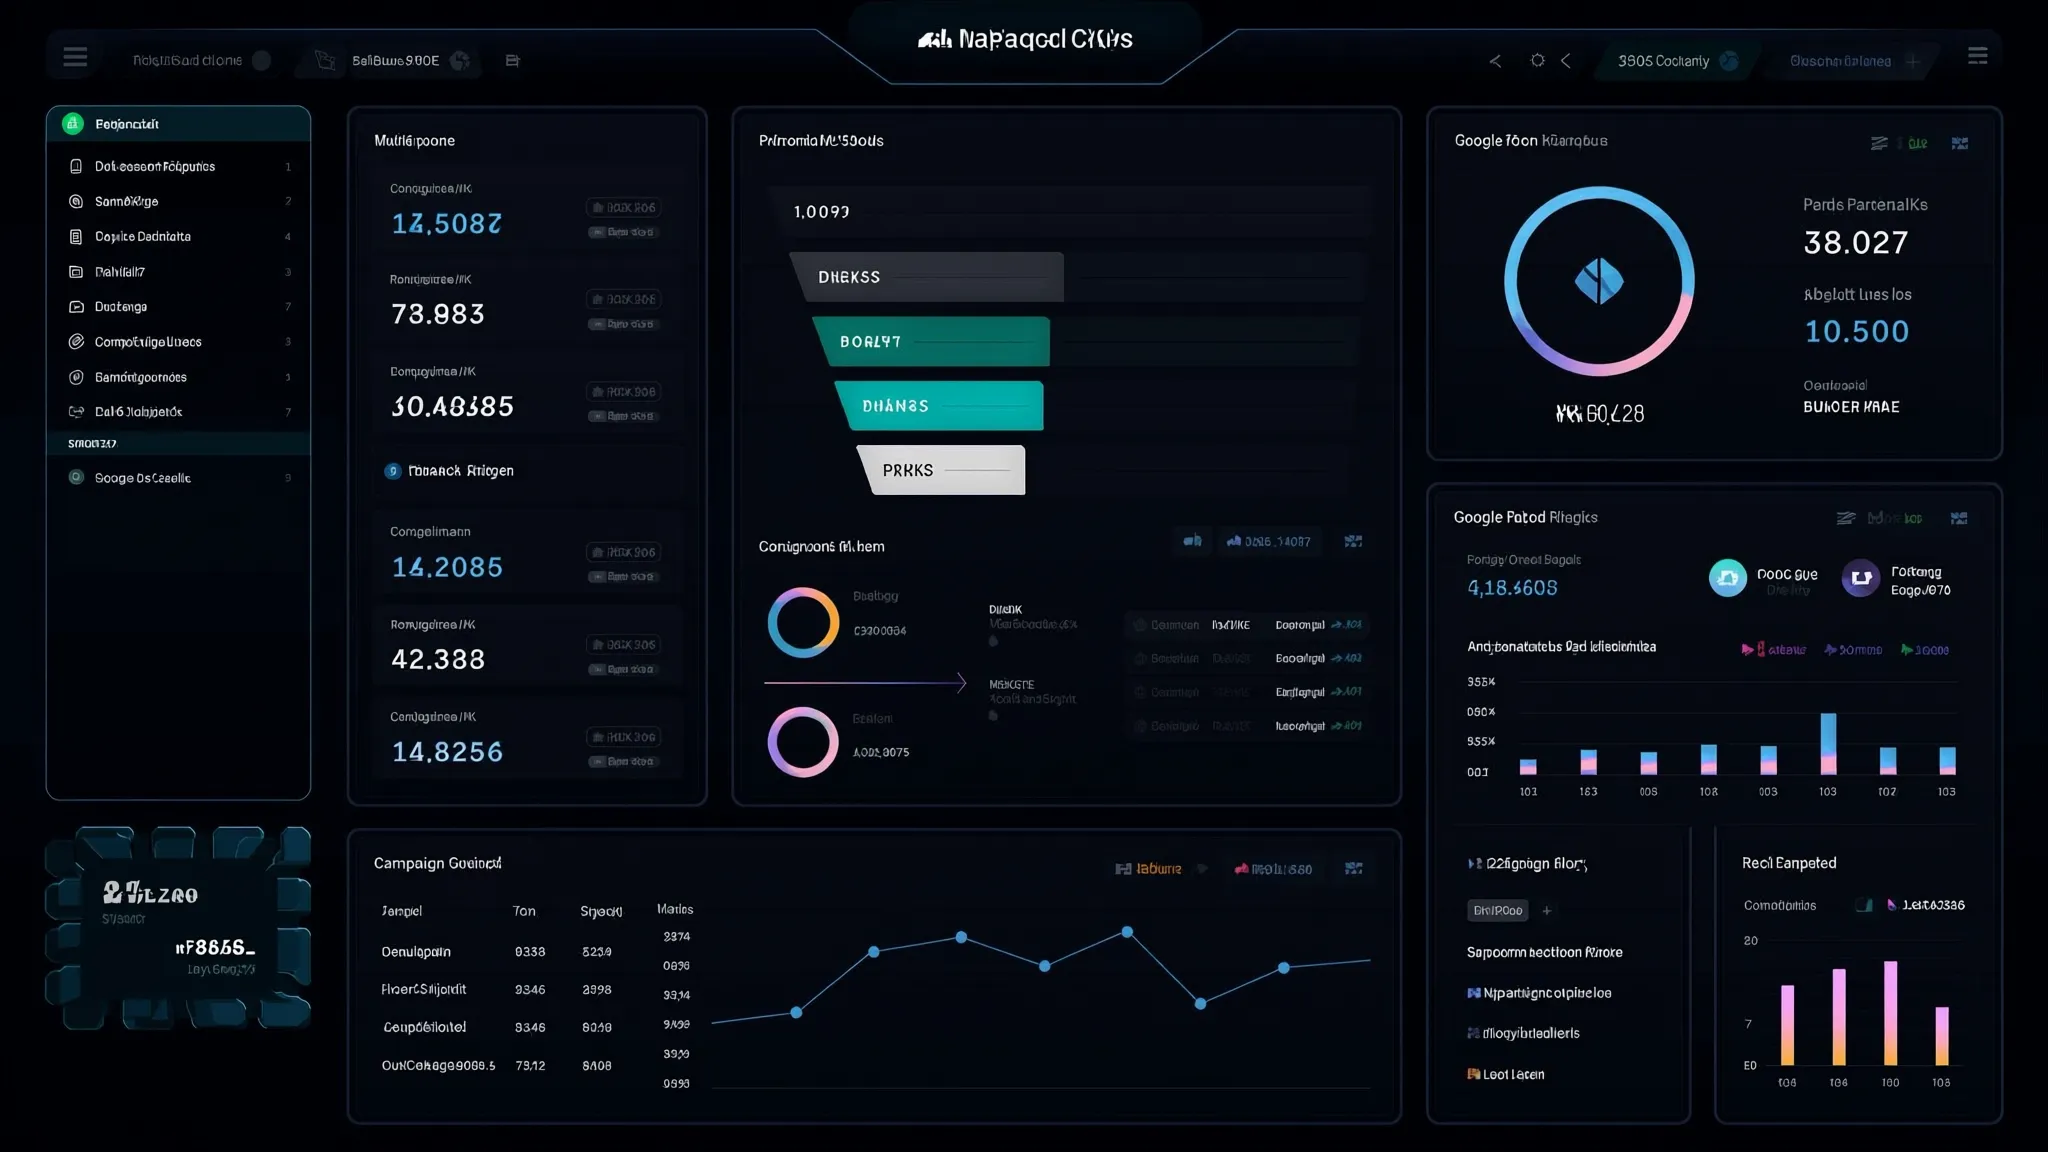Viewport: 2048px width, 1152px height.
Task: Tick the checkbox in the Doonongal table row
Action: coord(1138,625)
